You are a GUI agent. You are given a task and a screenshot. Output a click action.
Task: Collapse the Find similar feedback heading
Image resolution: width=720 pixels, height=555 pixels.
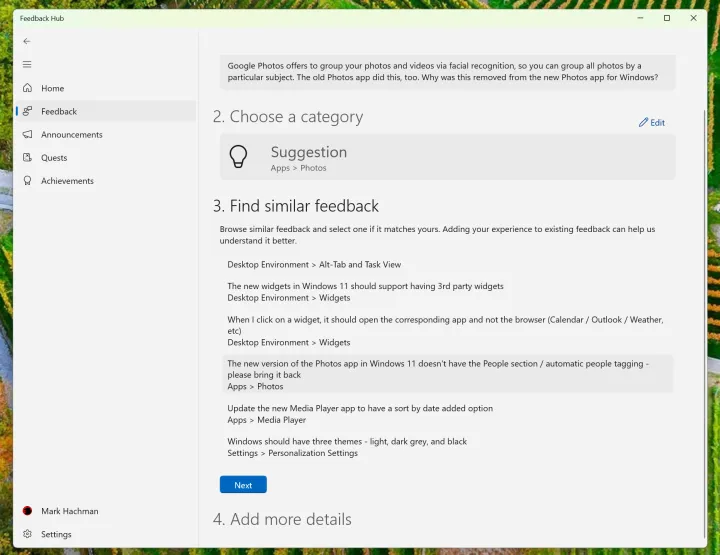[x=296, y=206]
